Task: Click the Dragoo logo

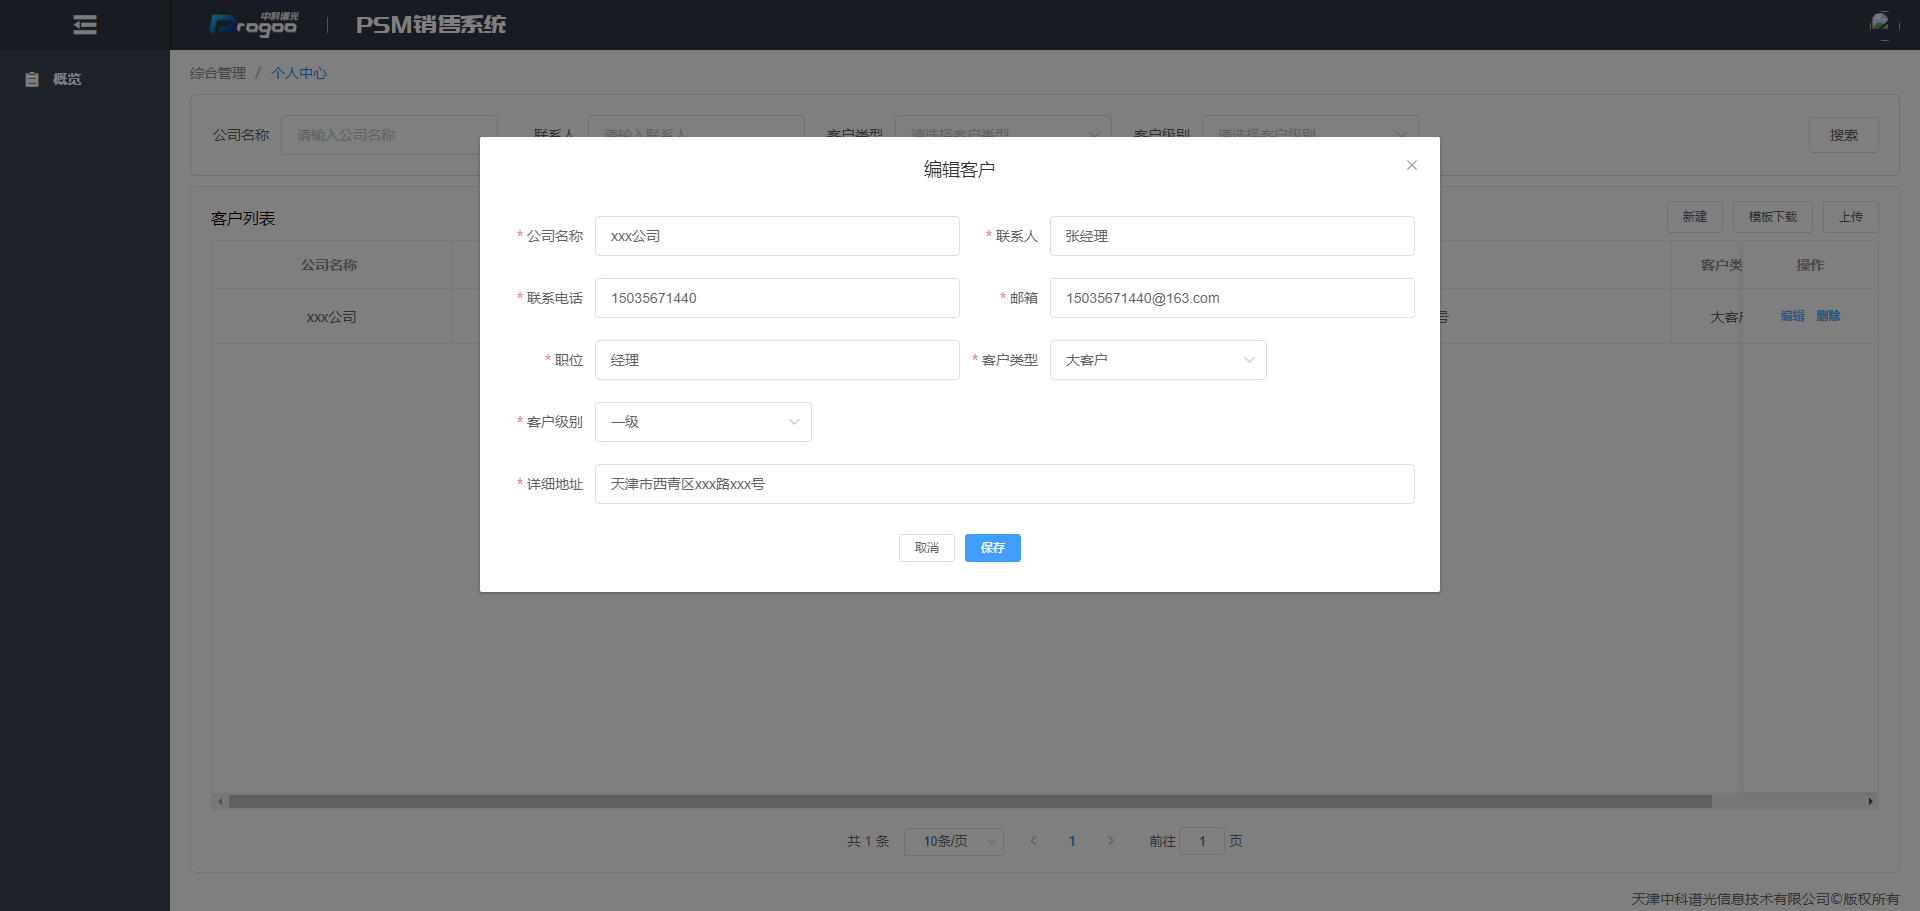Action: [x=254, y=25]
